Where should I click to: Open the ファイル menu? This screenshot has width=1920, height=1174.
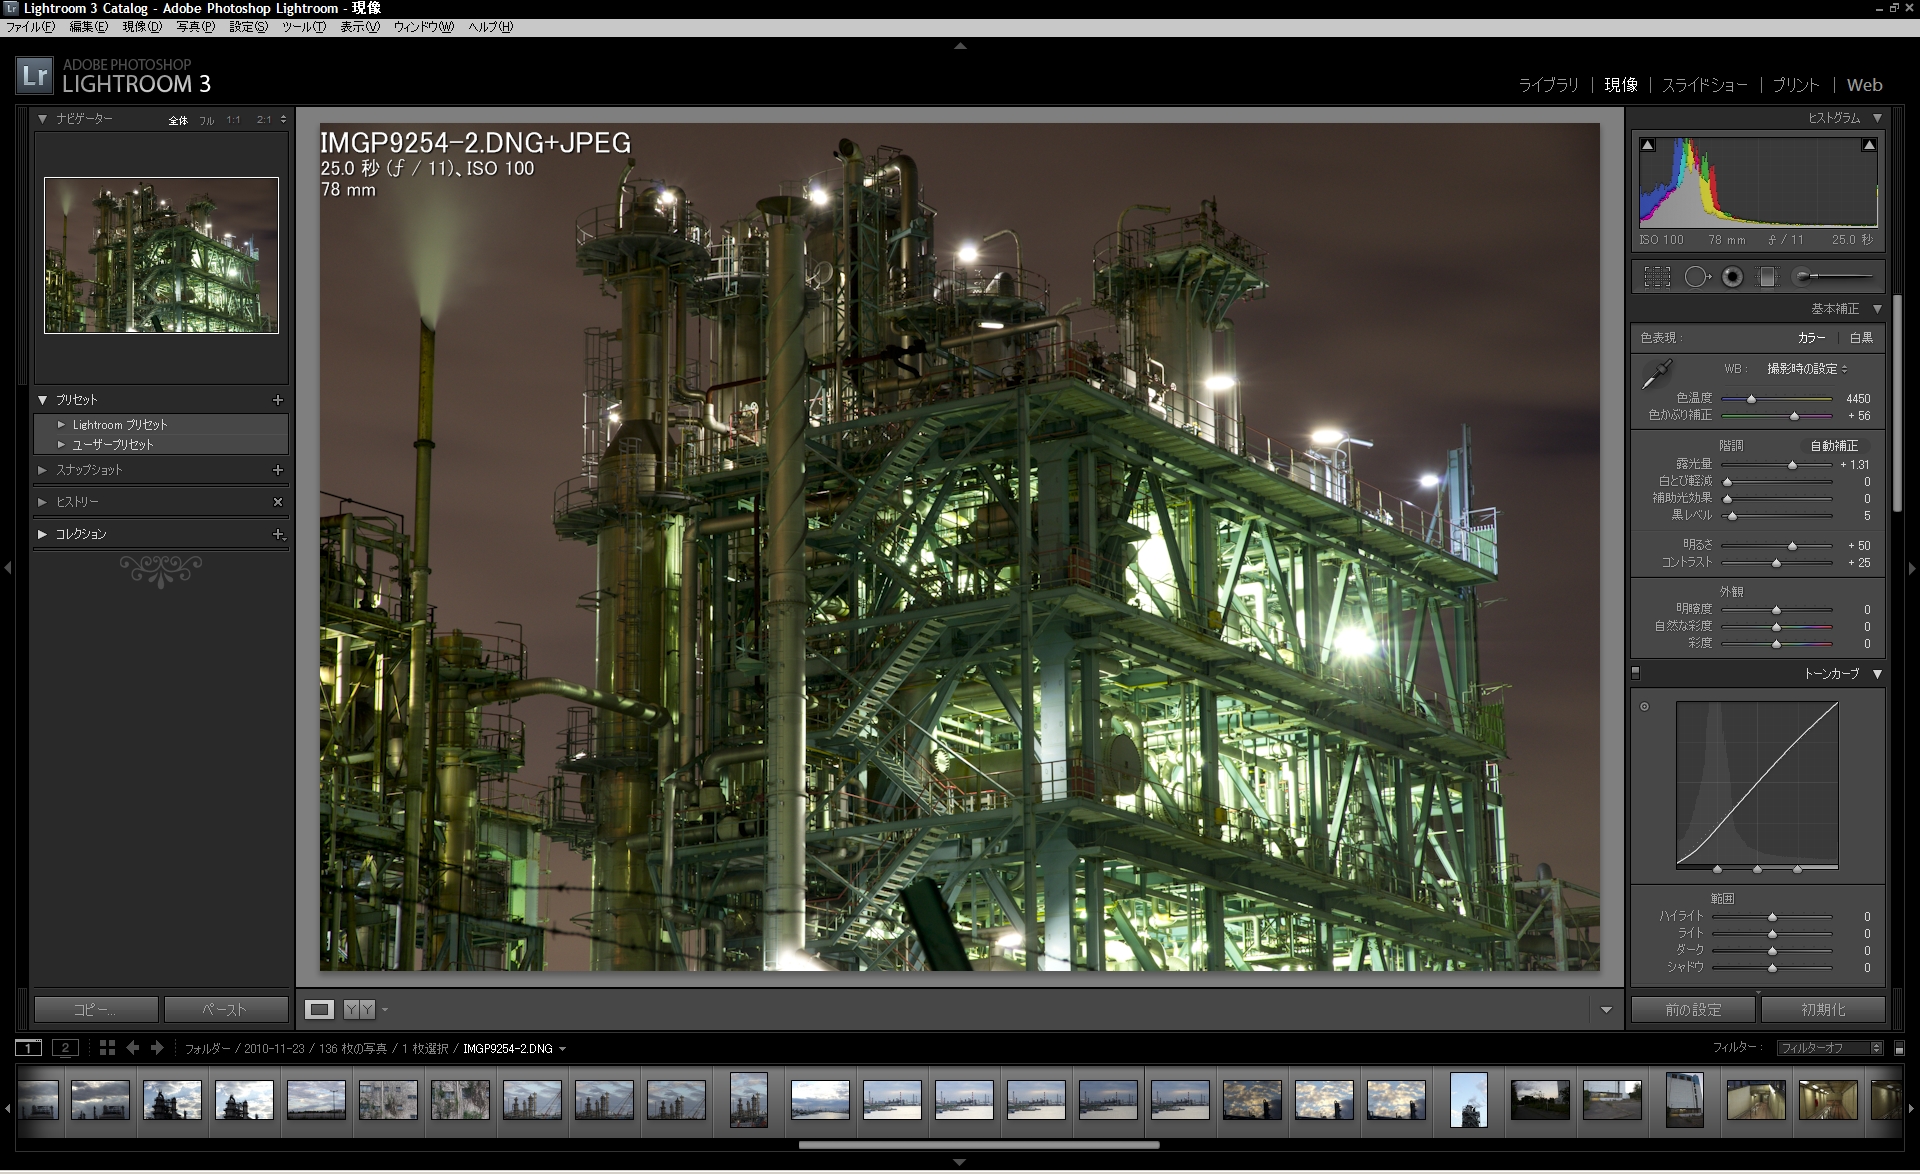[x=30, y=27]
